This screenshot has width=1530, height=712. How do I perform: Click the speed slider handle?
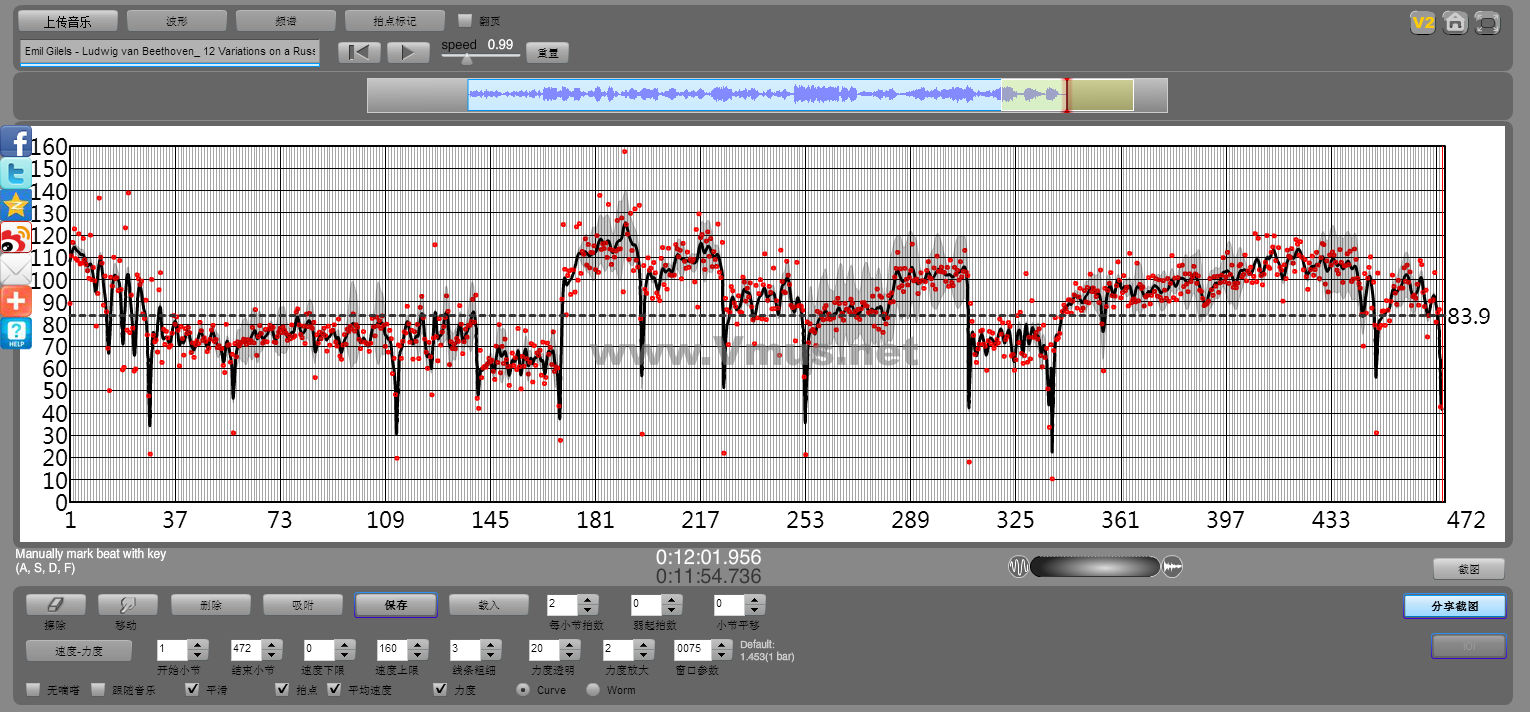(467, 58)
